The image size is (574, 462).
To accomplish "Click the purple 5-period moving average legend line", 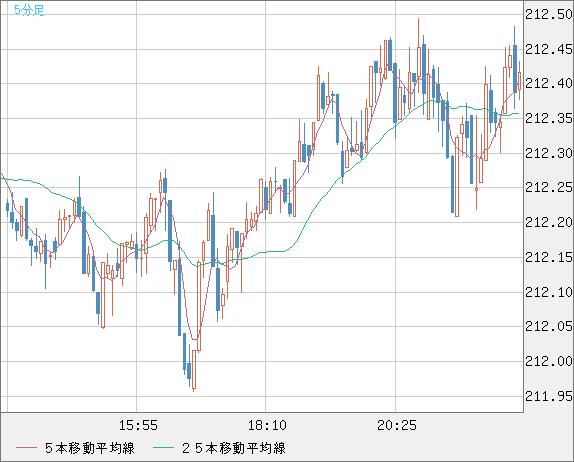I will tap(26, 448).
